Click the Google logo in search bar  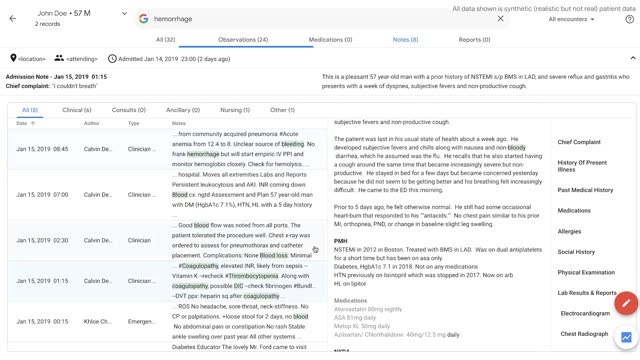(x=143, y=18)
